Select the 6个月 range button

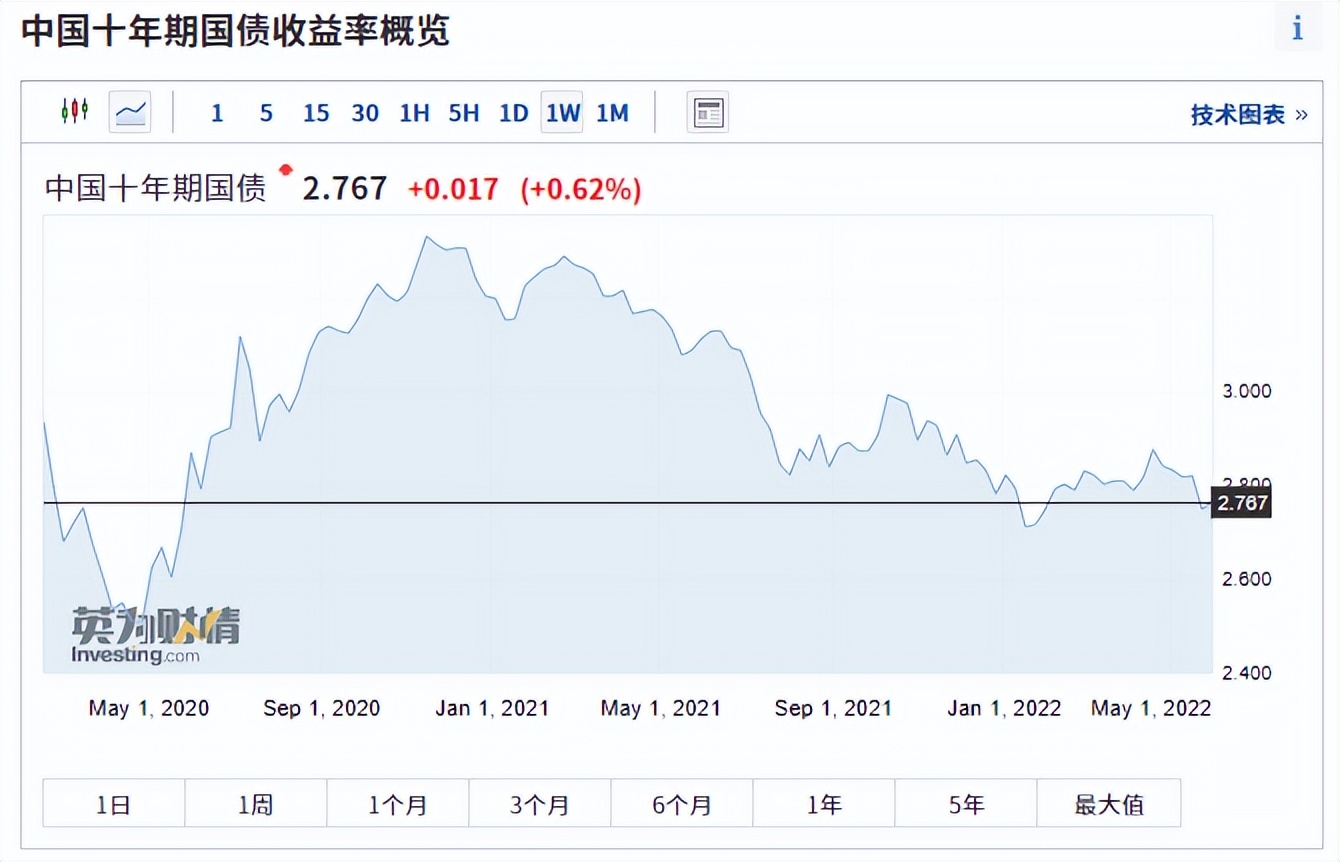(x=682, y=803)
